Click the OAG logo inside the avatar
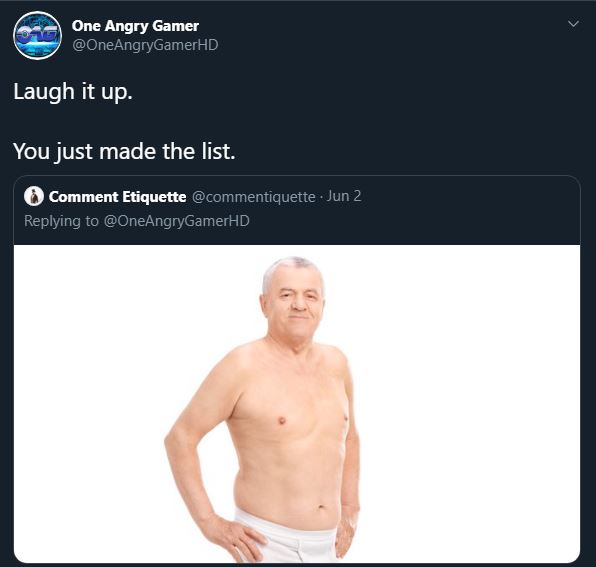 click(x=37, y=35)
